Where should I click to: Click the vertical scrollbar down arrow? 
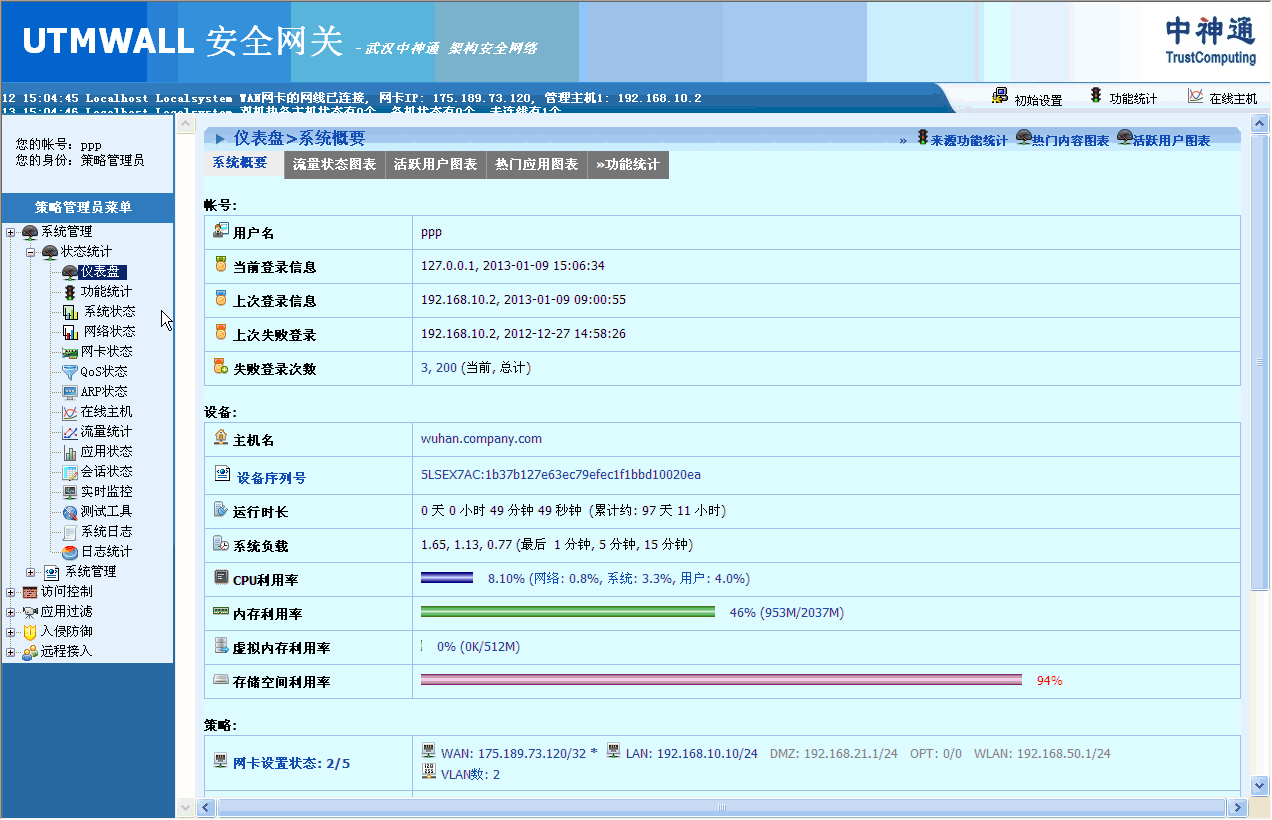pos(1259,785)
